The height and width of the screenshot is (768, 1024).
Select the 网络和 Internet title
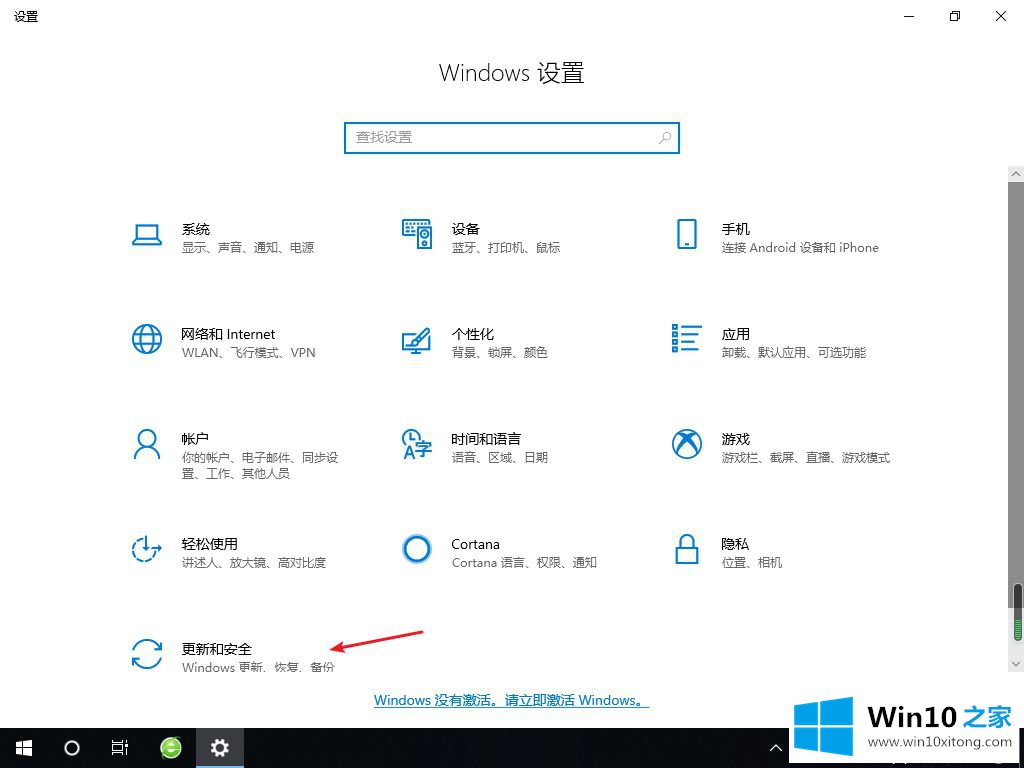point(228,334)
